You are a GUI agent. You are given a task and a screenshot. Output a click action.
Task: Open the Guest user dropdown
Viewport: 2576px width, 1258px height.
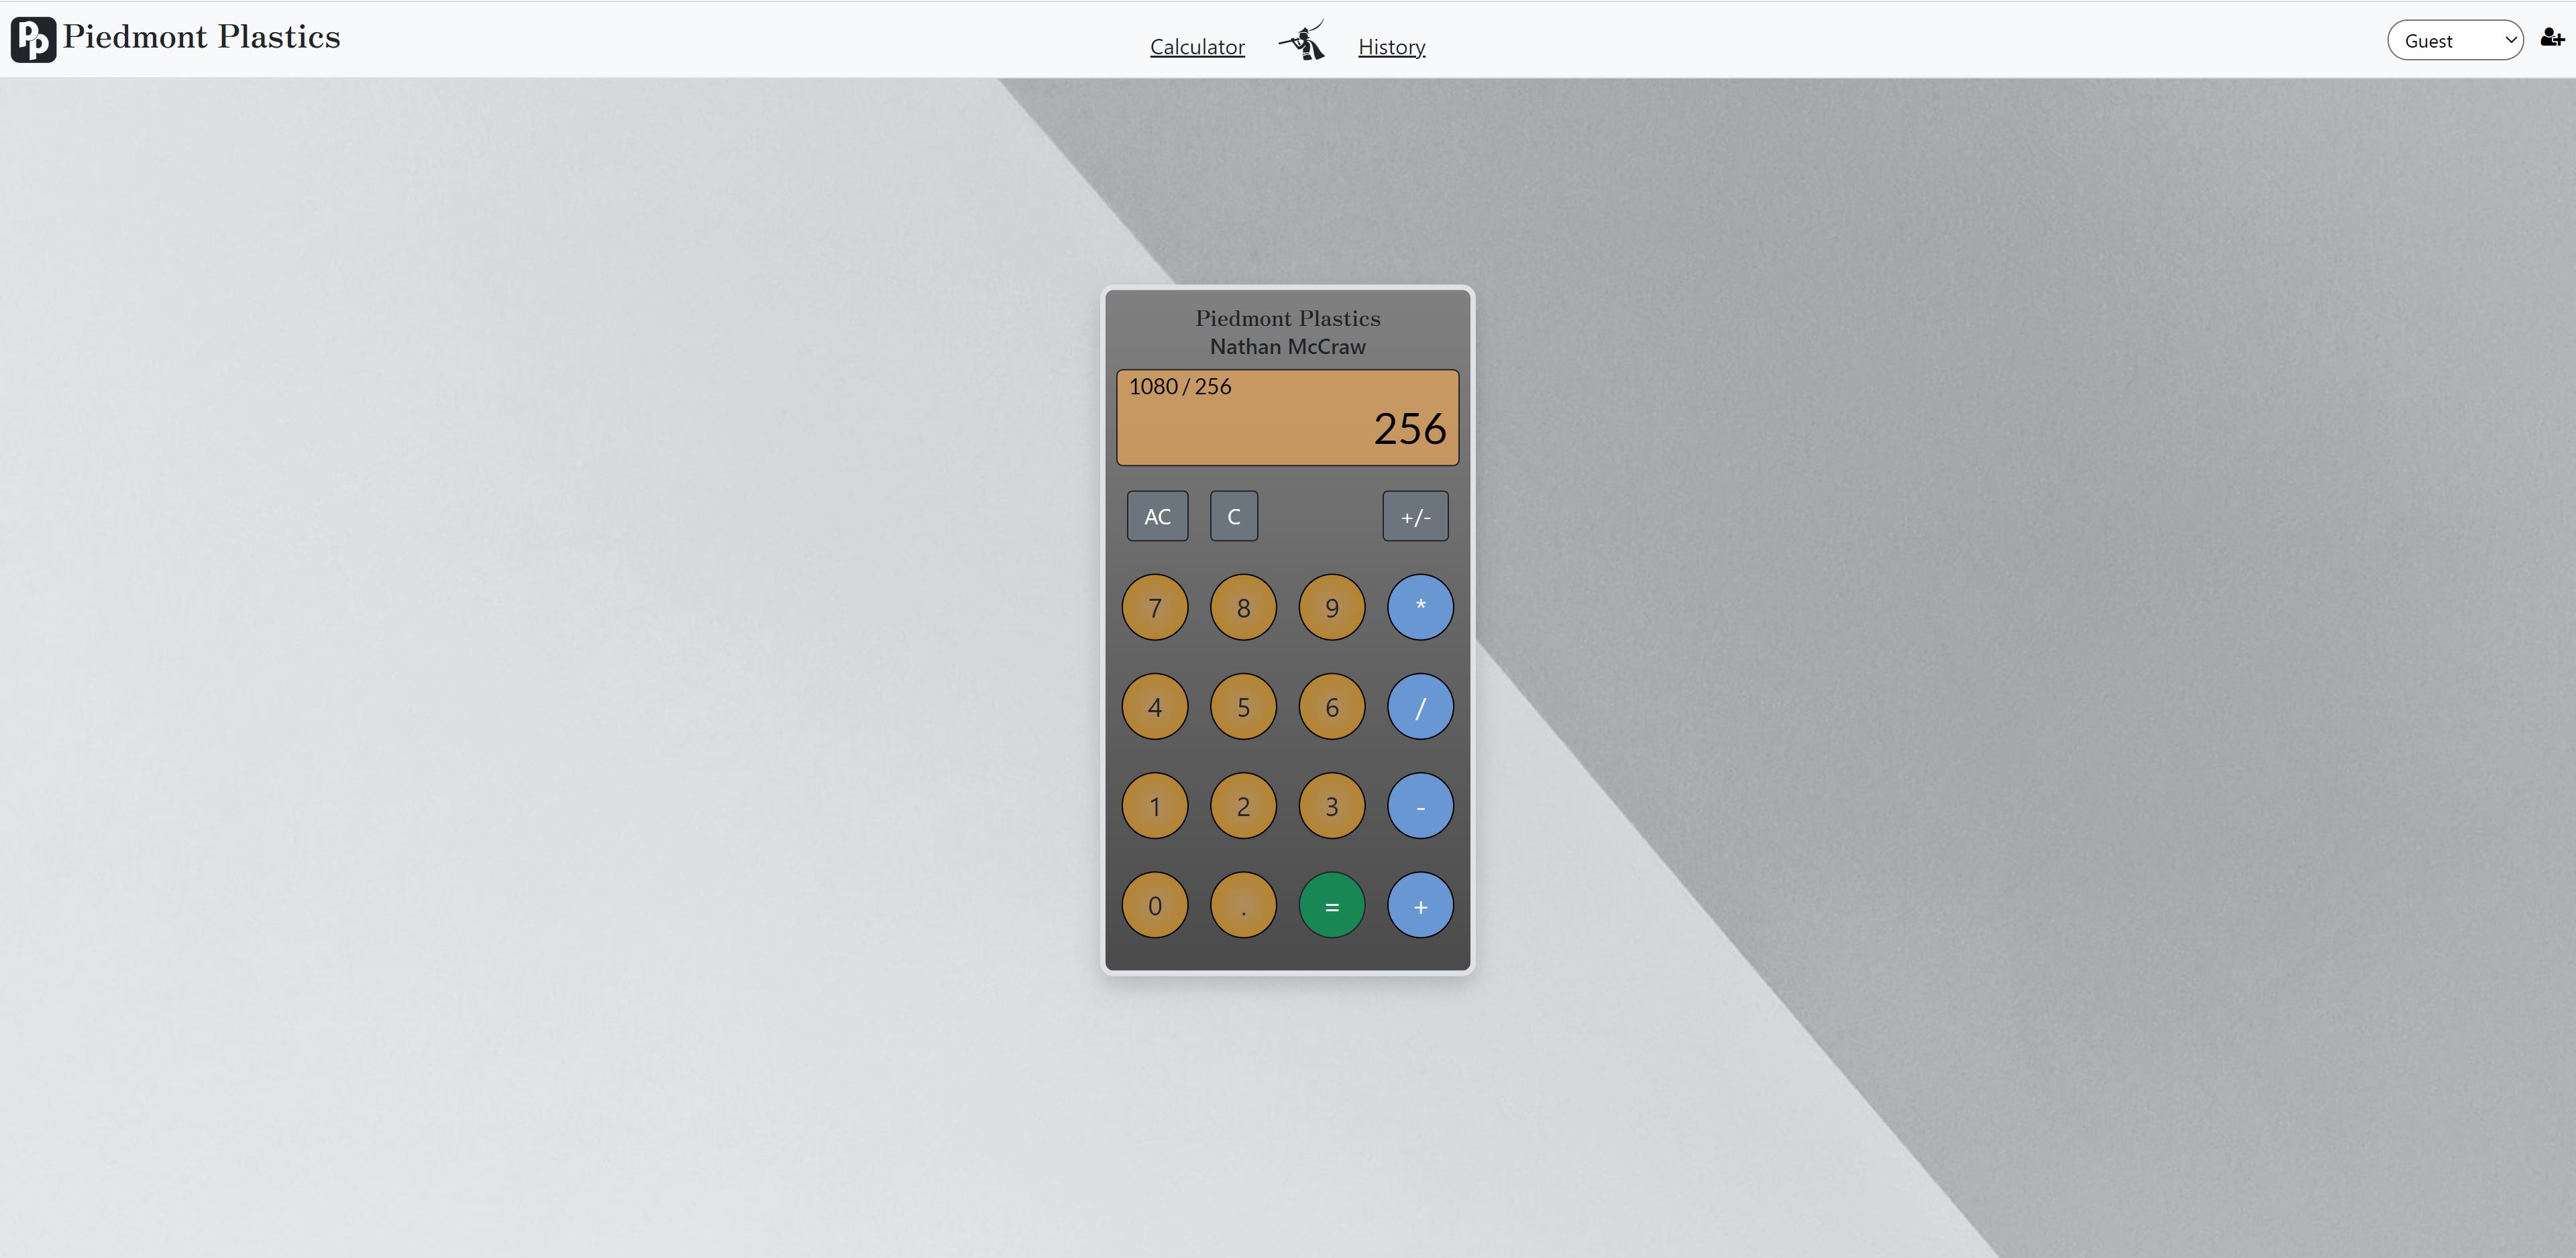pos(2456,40)
